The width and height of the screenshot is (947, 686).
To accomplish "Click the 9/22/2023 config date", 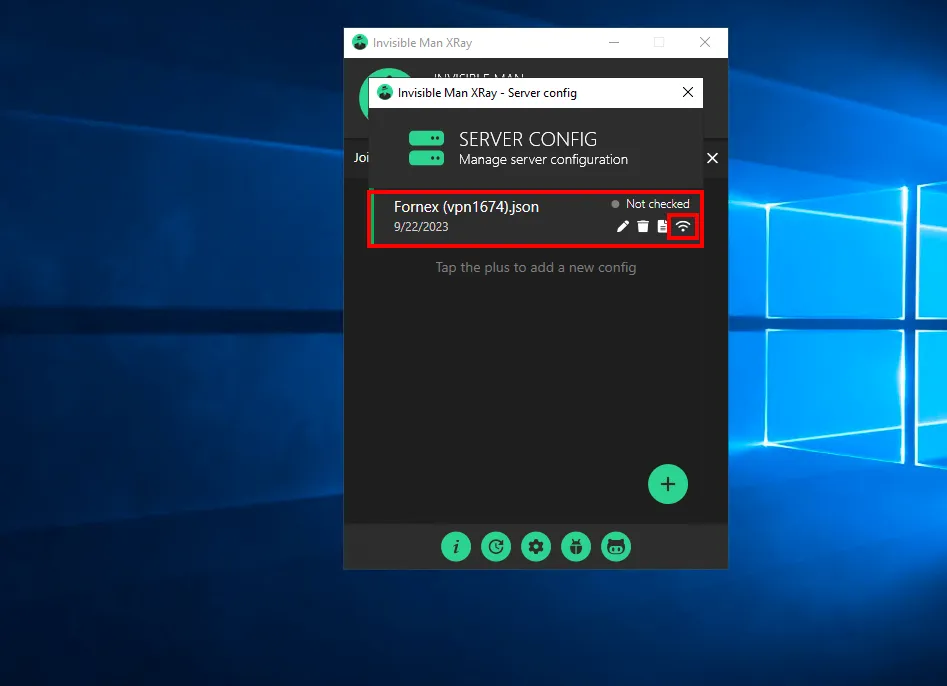I will (421, 226).
